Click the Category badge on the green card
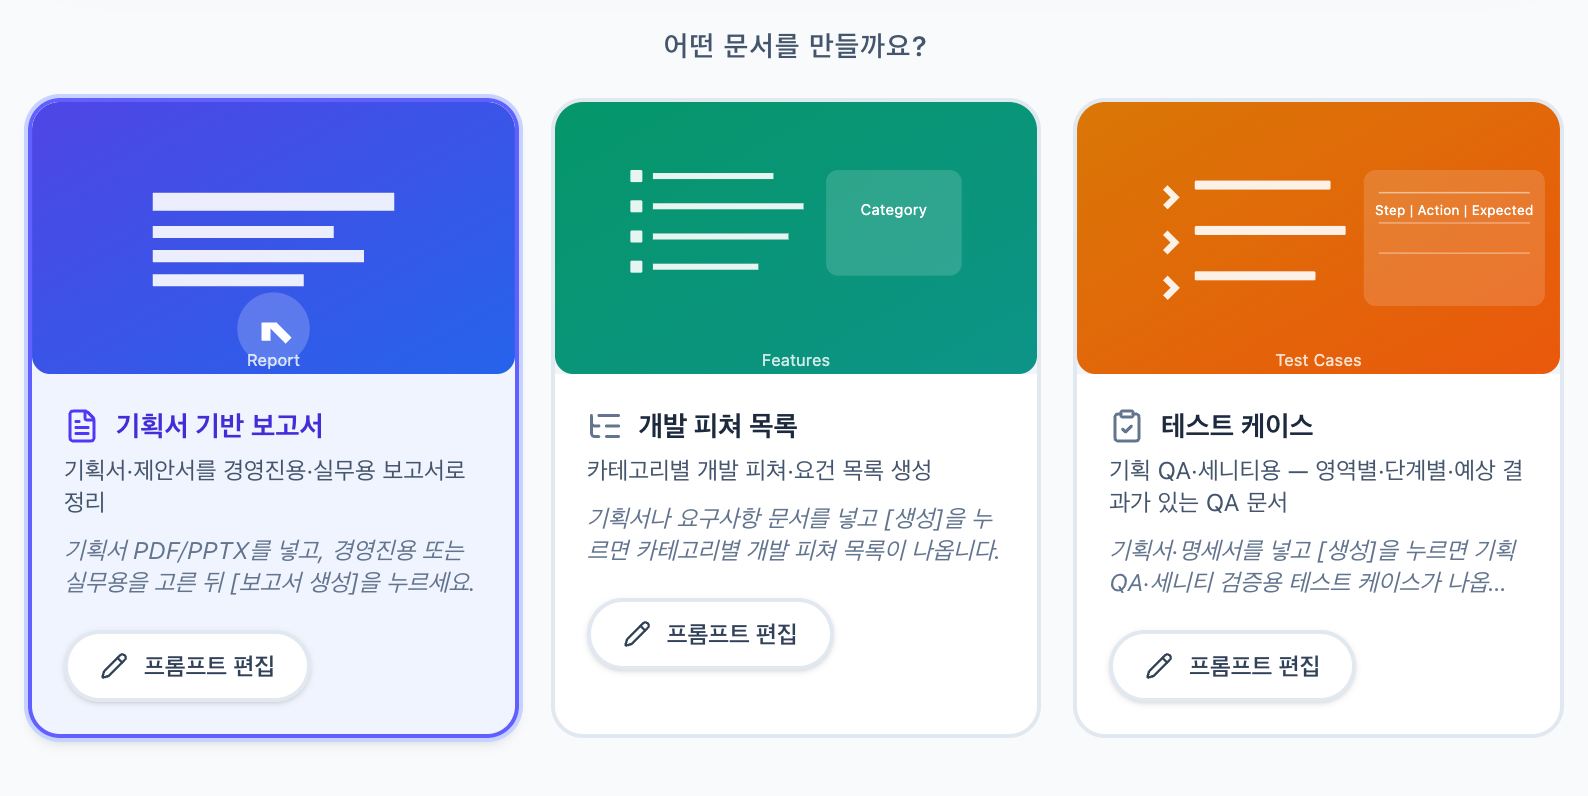This screenshot has width=1588, height=796. [893, 222]
